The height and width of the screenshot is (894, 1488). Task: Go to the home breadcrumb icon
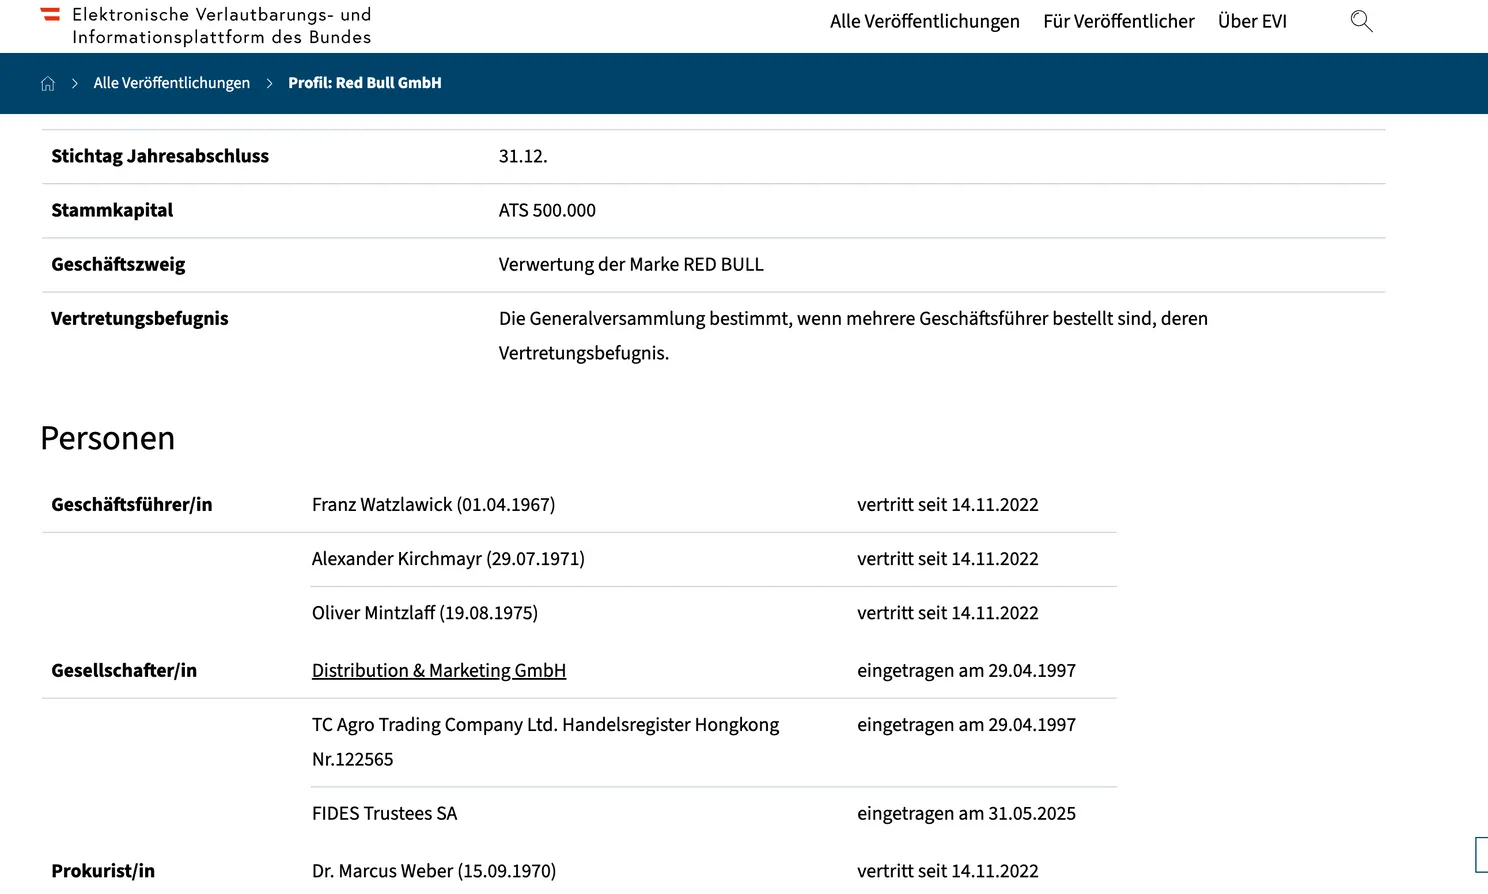pos(47,83)
